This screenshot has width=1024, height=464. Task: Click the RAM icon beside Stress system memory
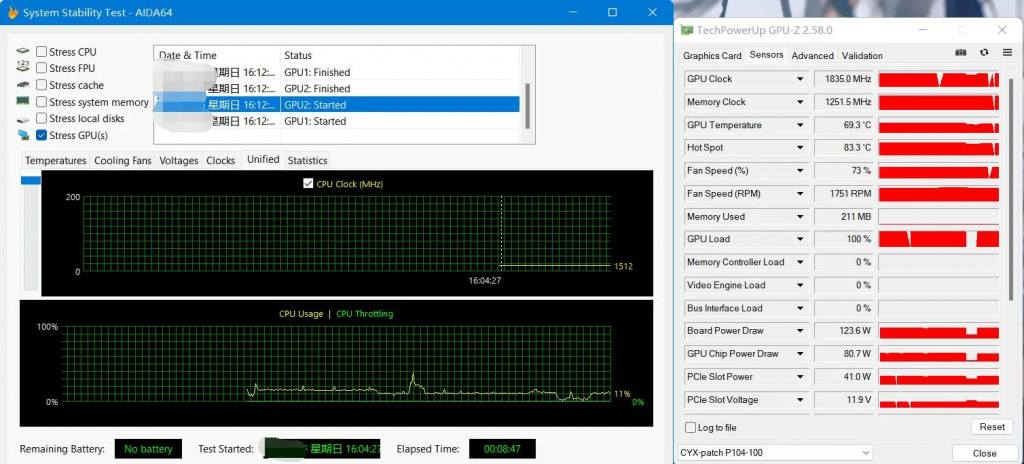(x=24, y=101)
